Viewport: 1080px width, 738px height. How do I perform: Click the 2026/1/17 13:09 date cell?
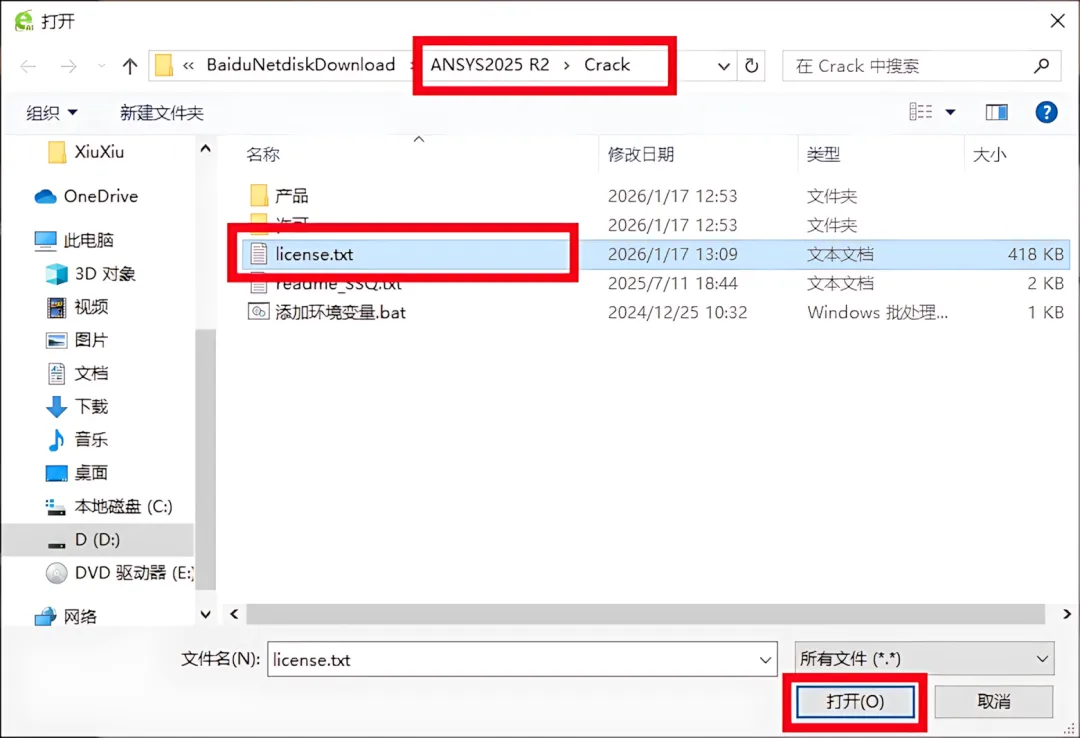pyautogui.click(x=672, y=254)
